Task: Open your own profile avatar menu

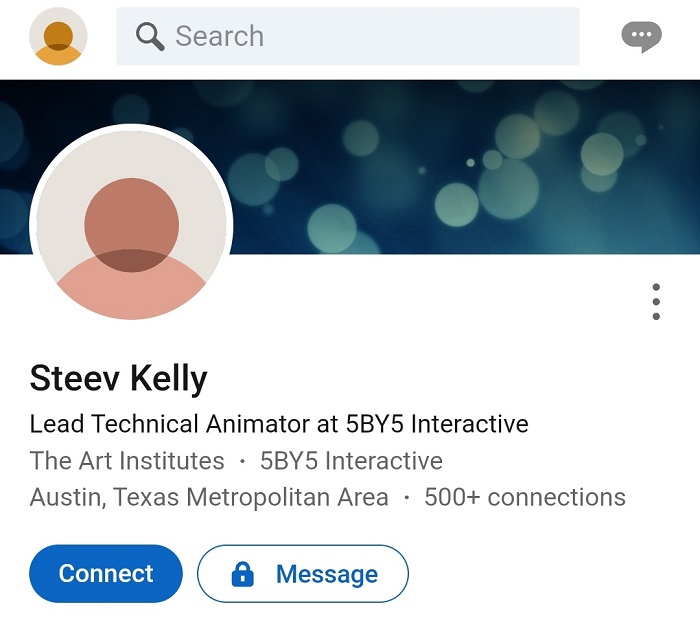Action: coord(58,36)
